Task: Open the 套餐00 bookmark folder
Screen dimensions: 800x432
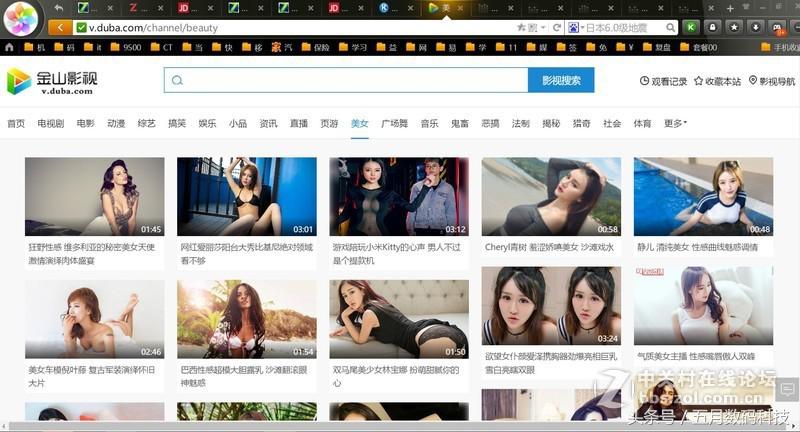Action: [x=698, y=47]
